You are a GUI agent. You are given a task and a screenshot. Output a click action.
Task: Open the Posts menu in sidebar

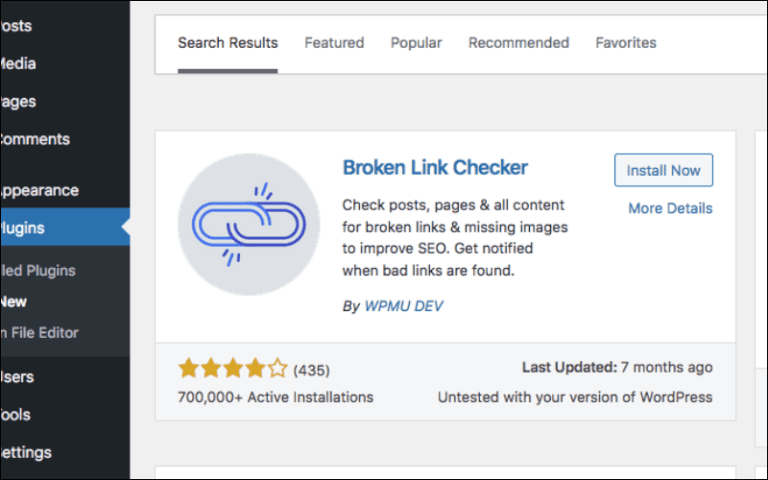16,25
